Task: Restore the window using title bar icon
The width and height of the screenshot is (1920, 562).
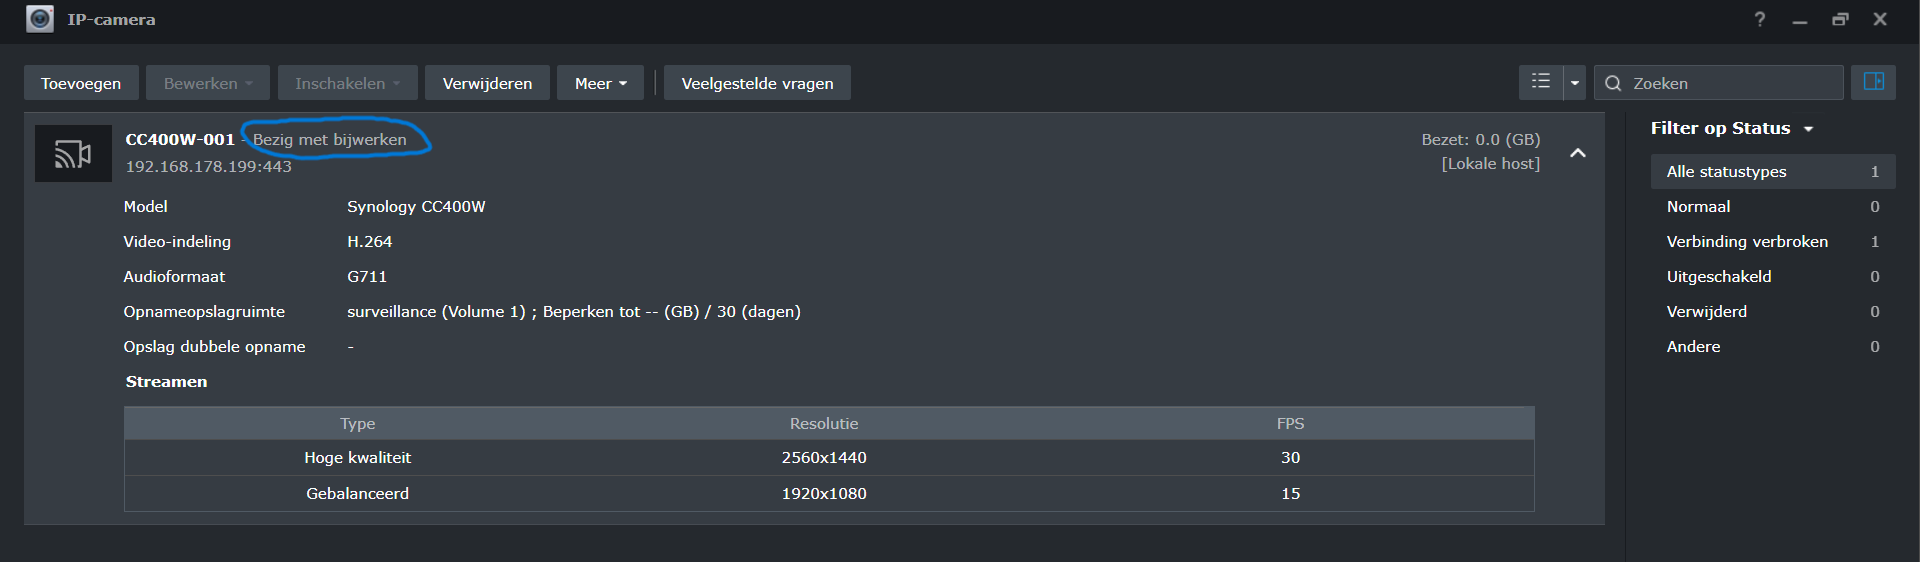Action: [x=1840, y=19]
